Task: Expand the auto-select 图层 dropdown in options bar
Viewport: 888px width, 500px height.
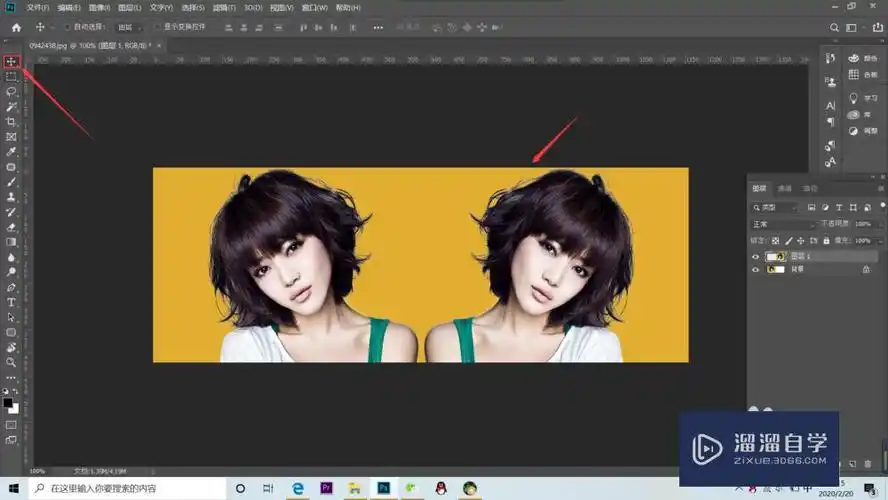Action: (130, 27)
